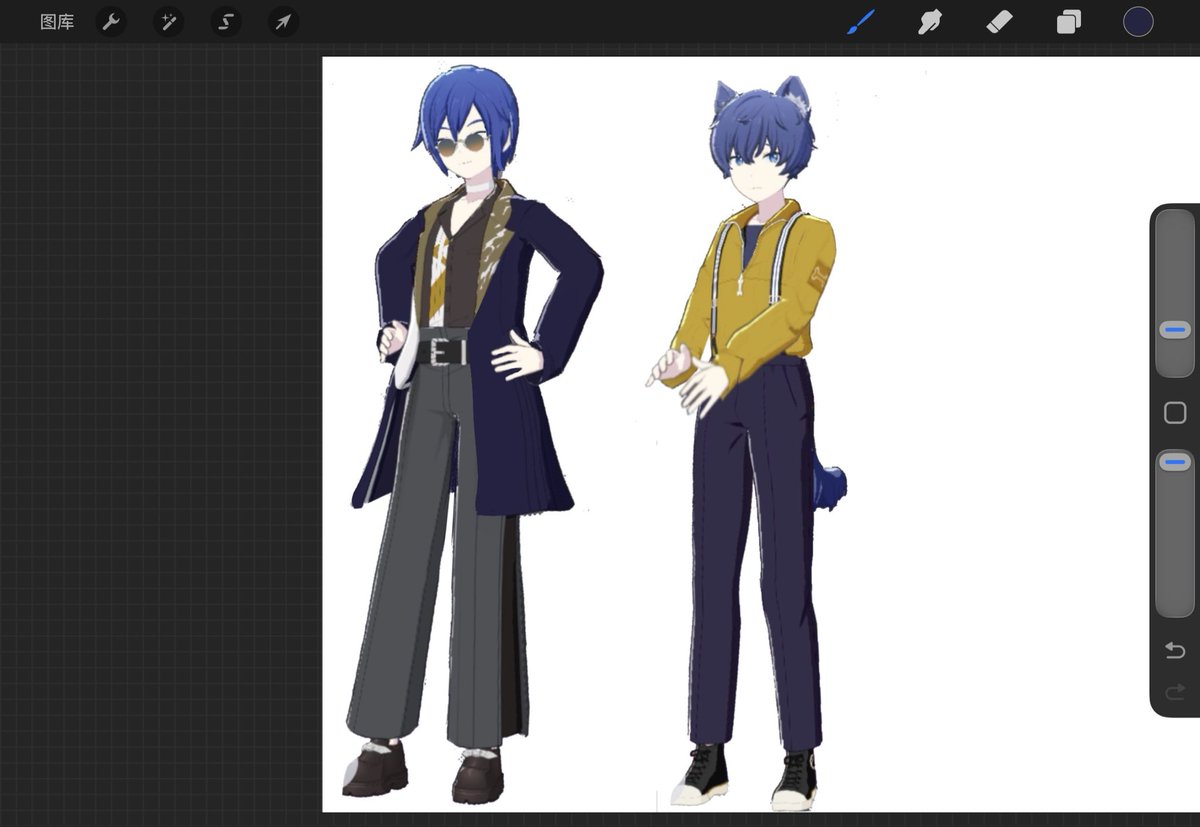This screenshot has height=827, width=1200.
Task: Tap the square modify button in sidebar
Action: (x=1176, y=413)
